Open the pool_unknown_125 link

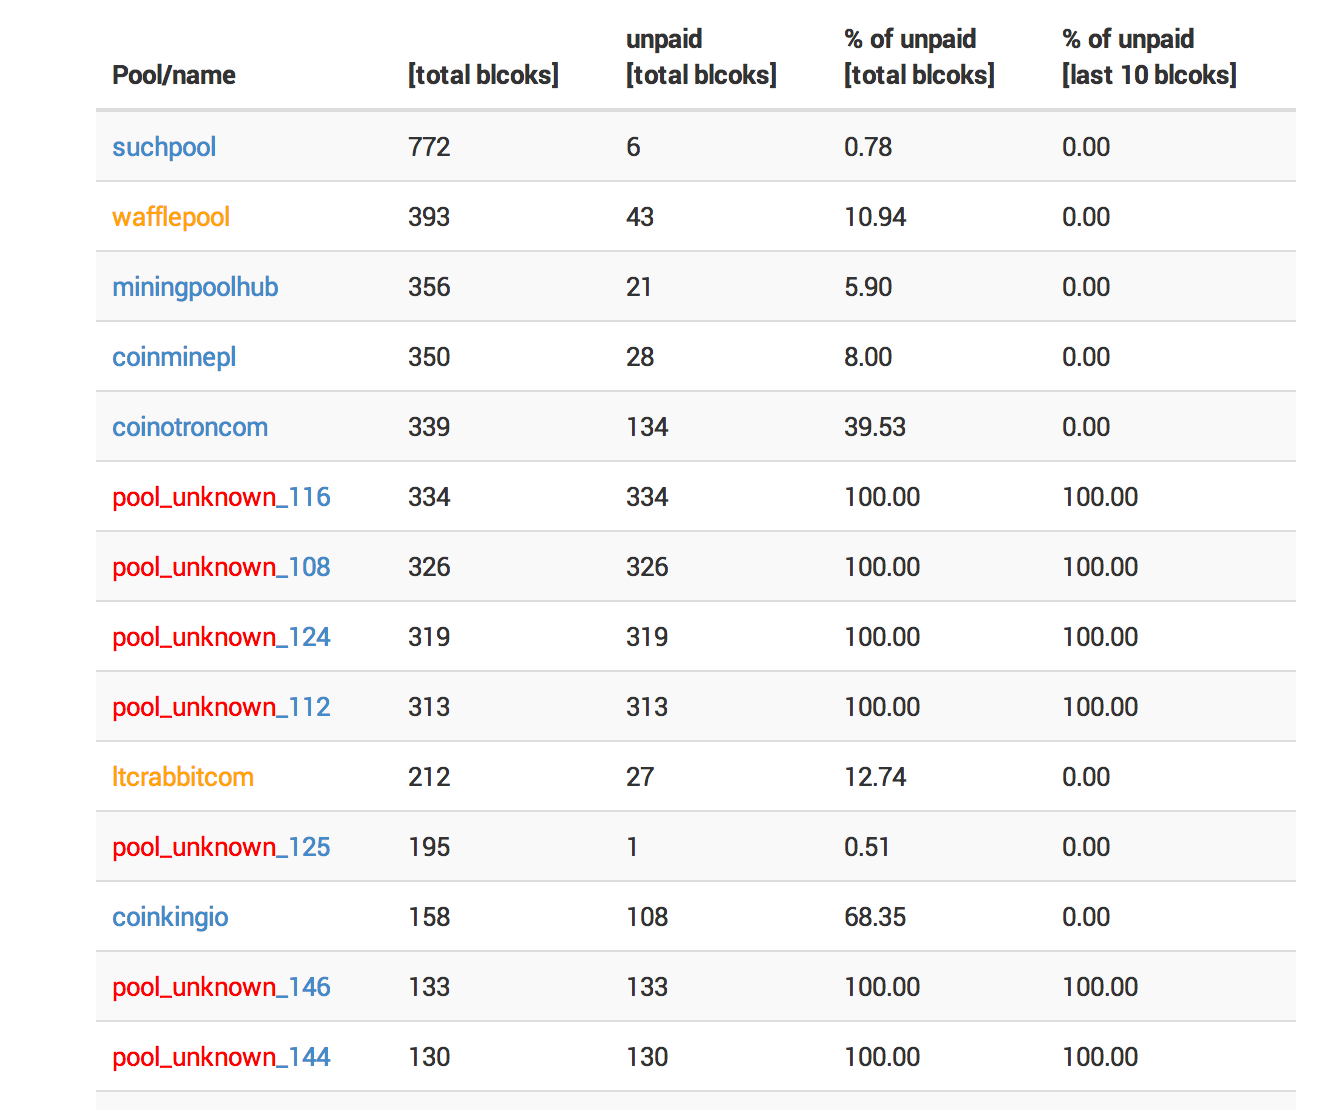click(221, 847)
